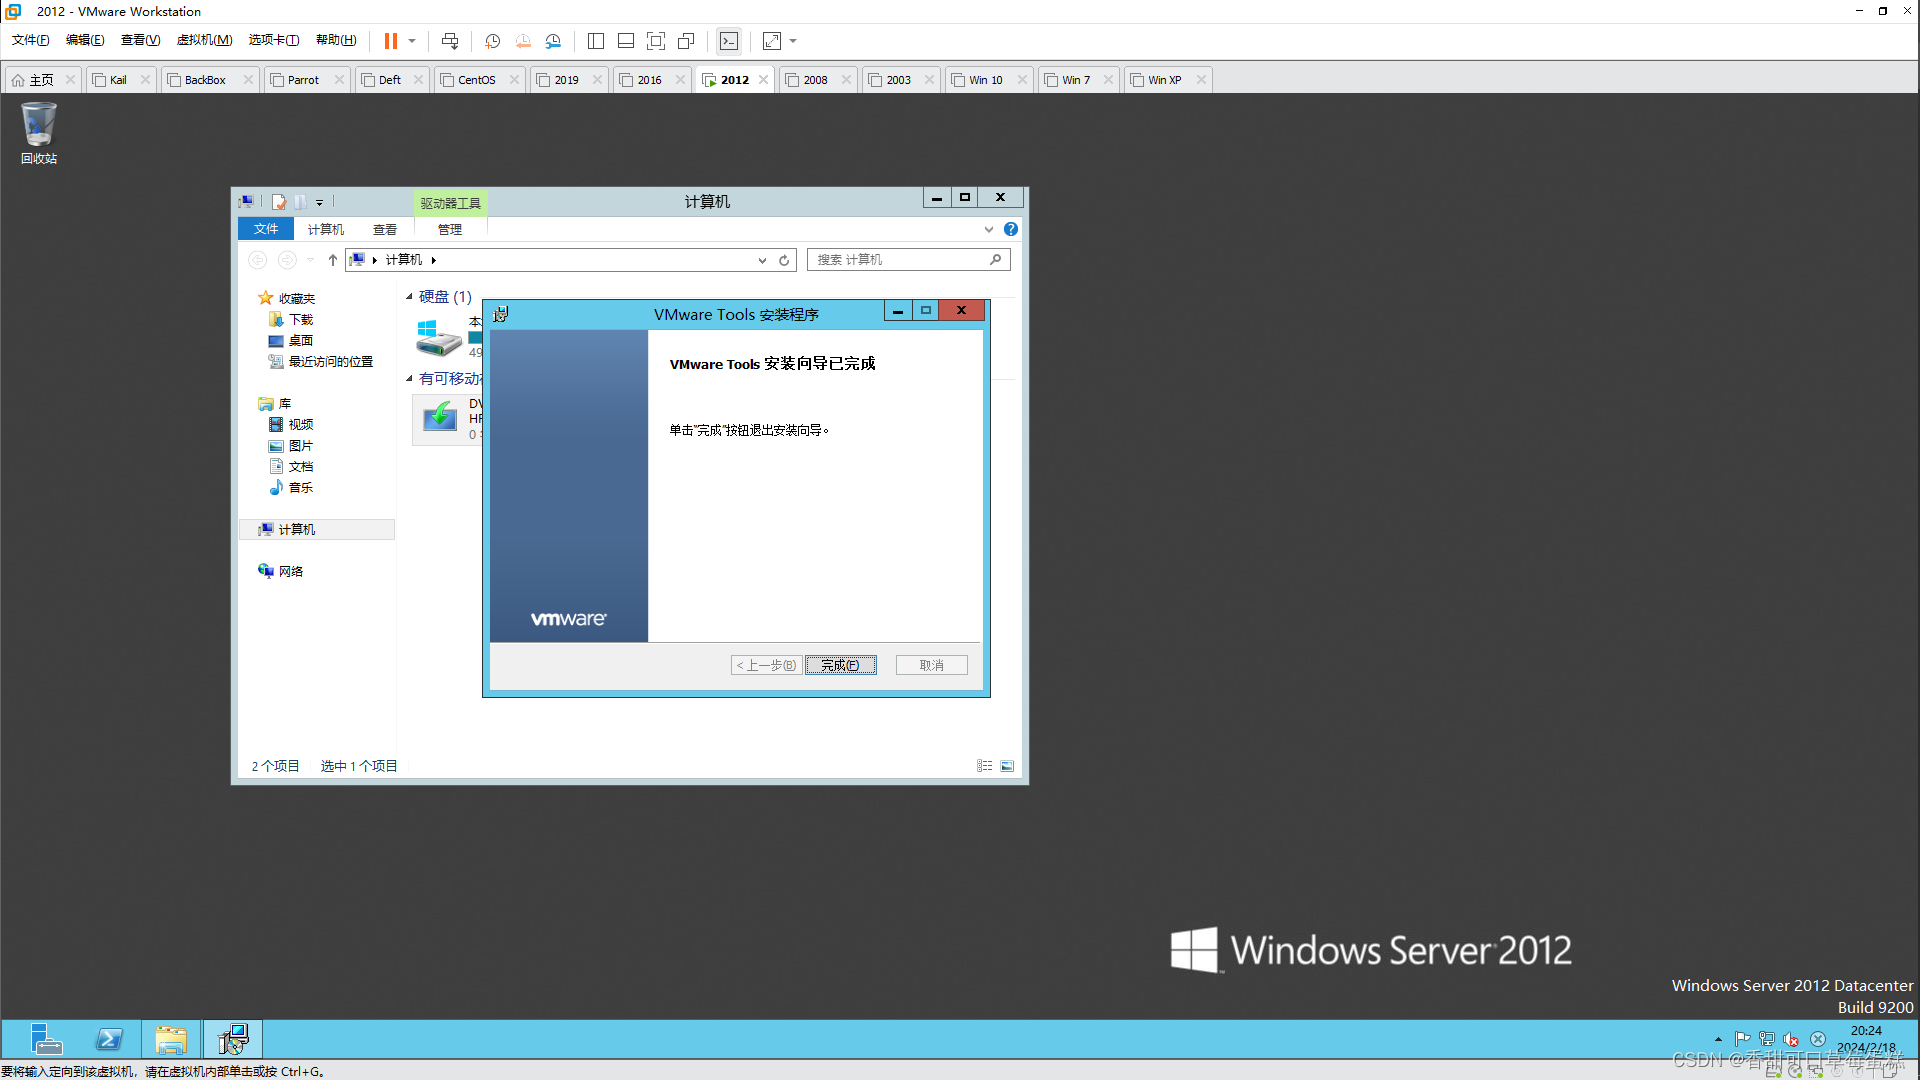
Task: Select 文档 library in navigation pane
Action: 291,467
